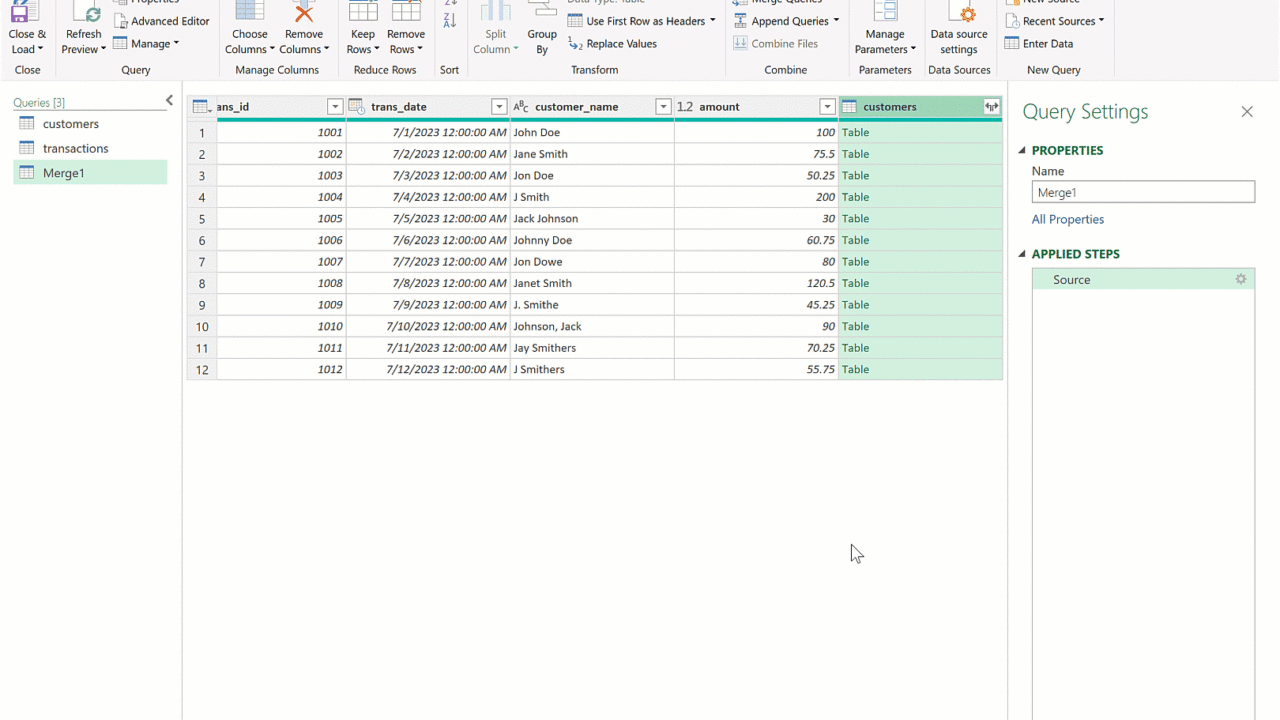Click the Keep Rows icon
The width and height of the screenshot is (1280, 720).
click(362, 14)
